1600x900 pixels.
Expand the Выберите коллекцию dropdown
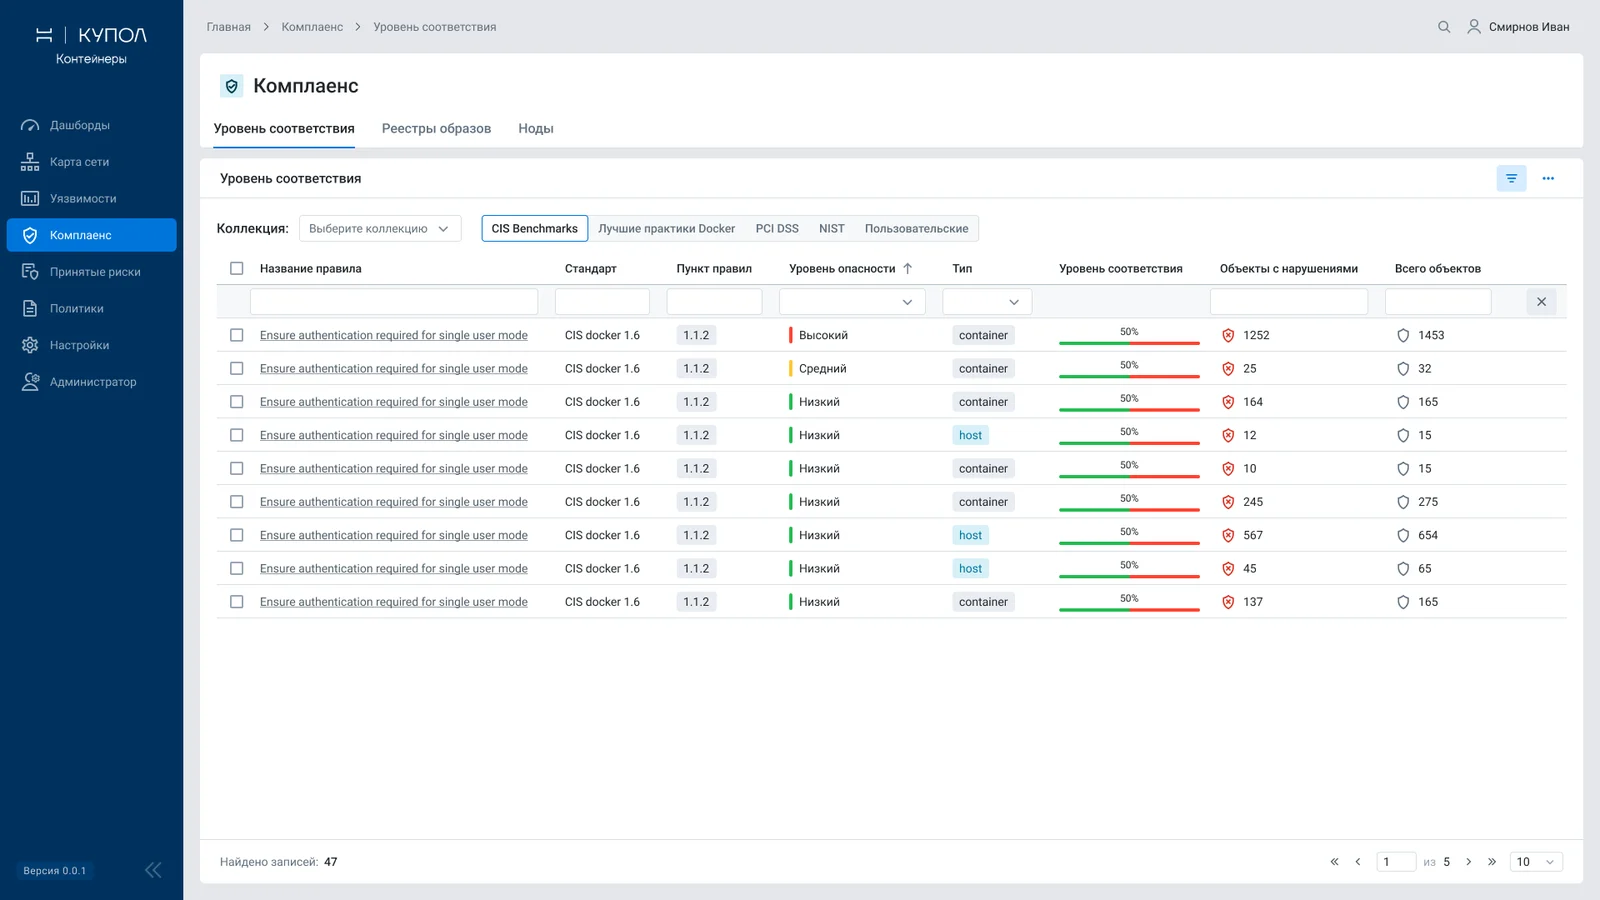click(x=380, y=229)
